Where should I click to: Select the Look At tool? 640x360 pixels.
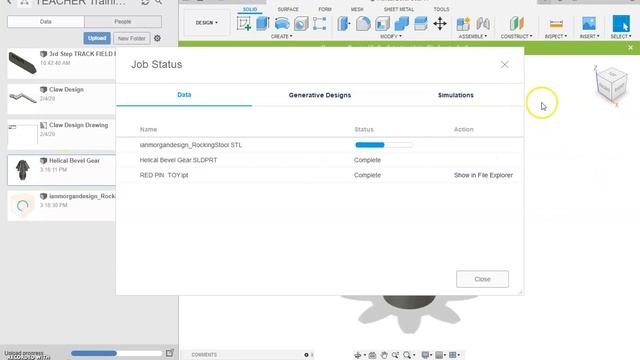[372, 355]
